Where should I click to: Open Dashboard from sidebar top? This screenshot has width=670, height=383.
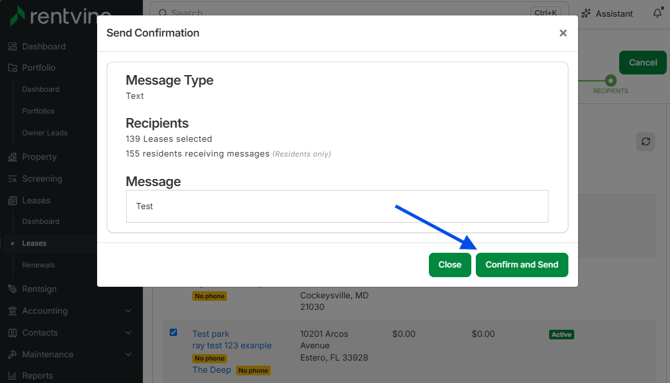(x=44, y=47)
